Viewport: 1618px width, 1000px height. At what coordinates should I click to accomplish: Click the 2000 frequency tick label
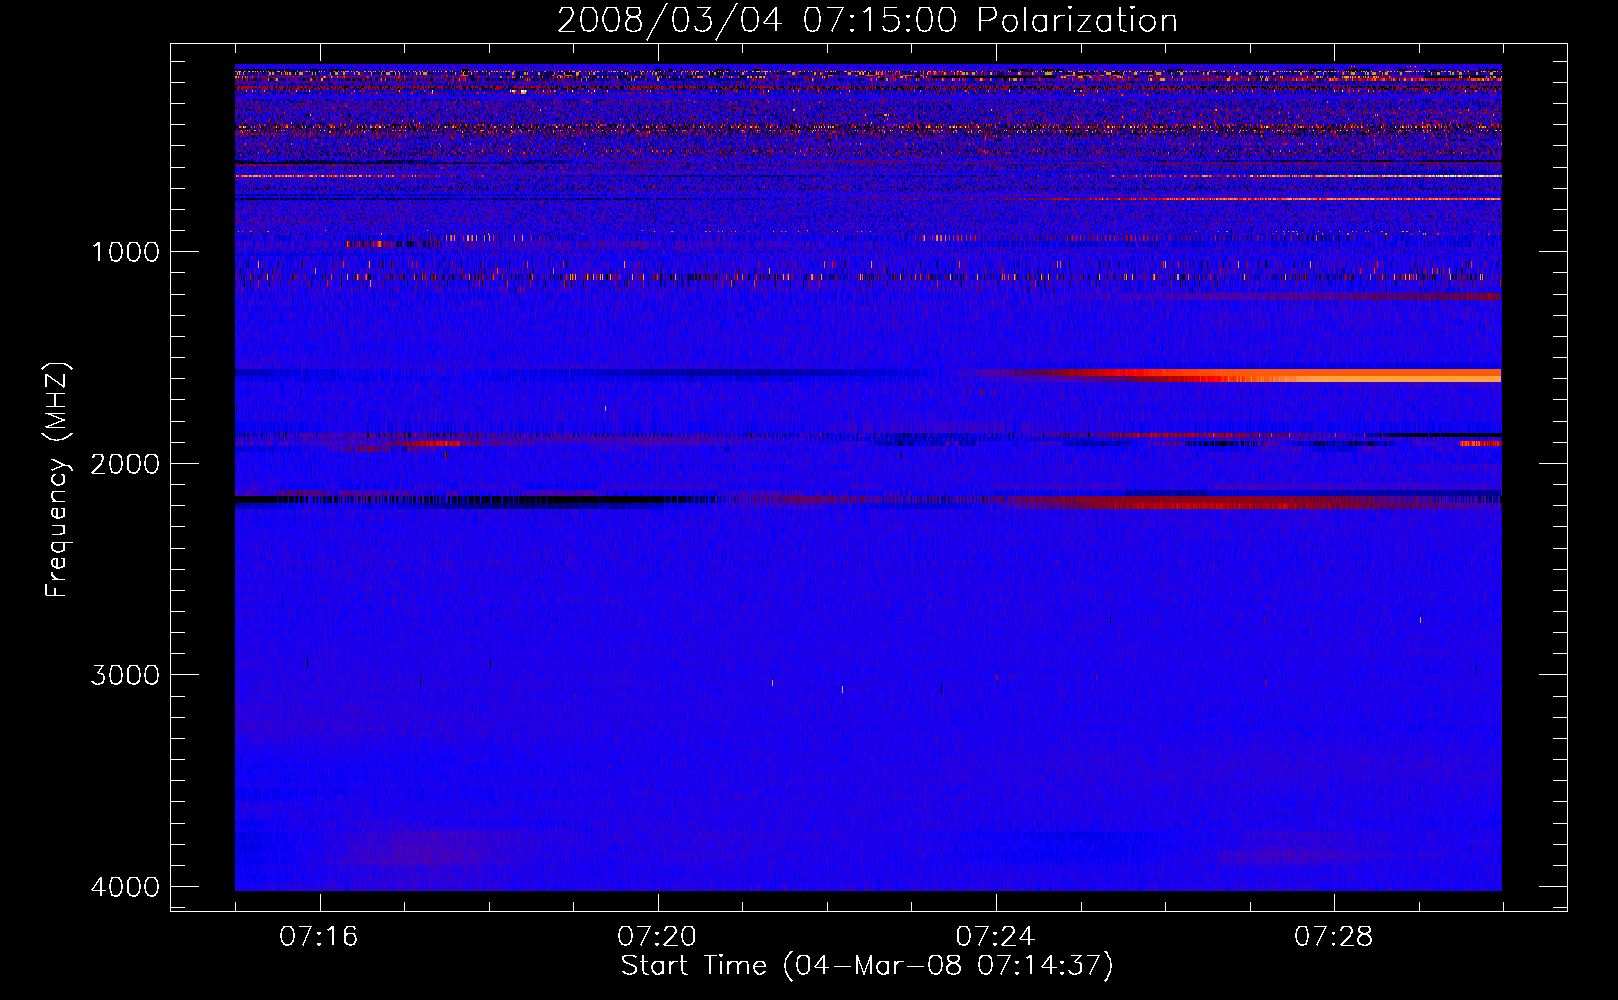(126, 464)
